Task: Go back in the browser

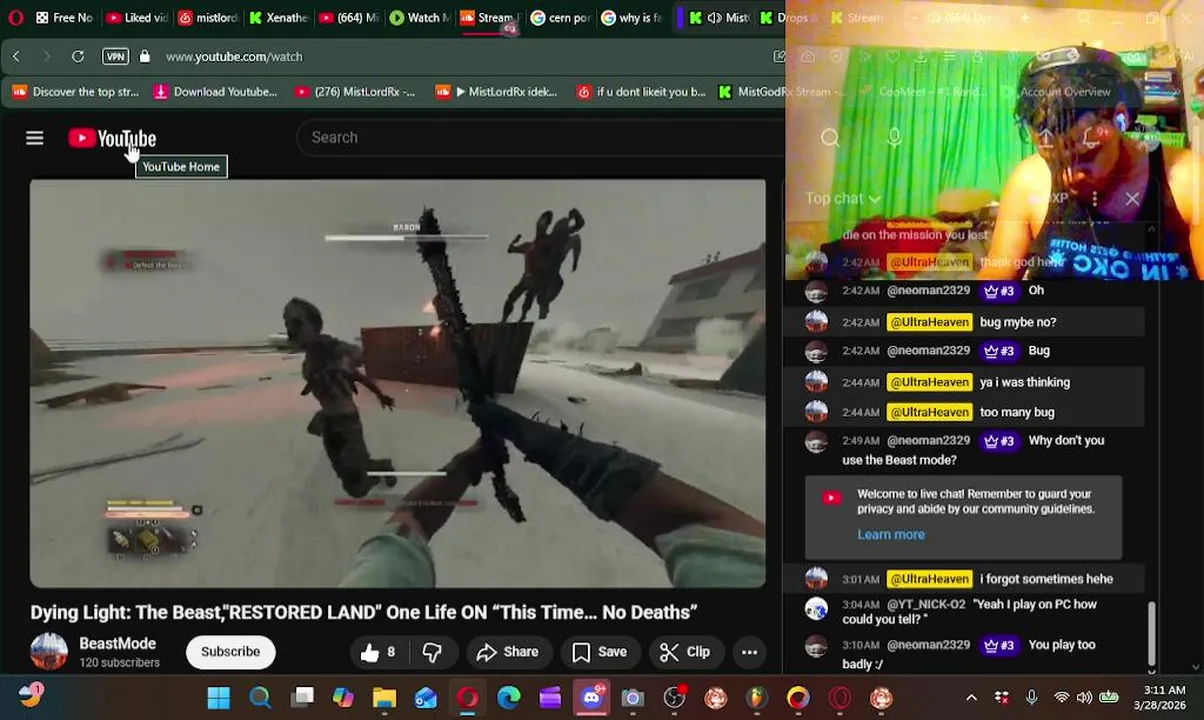Action: tap(16, 57)
